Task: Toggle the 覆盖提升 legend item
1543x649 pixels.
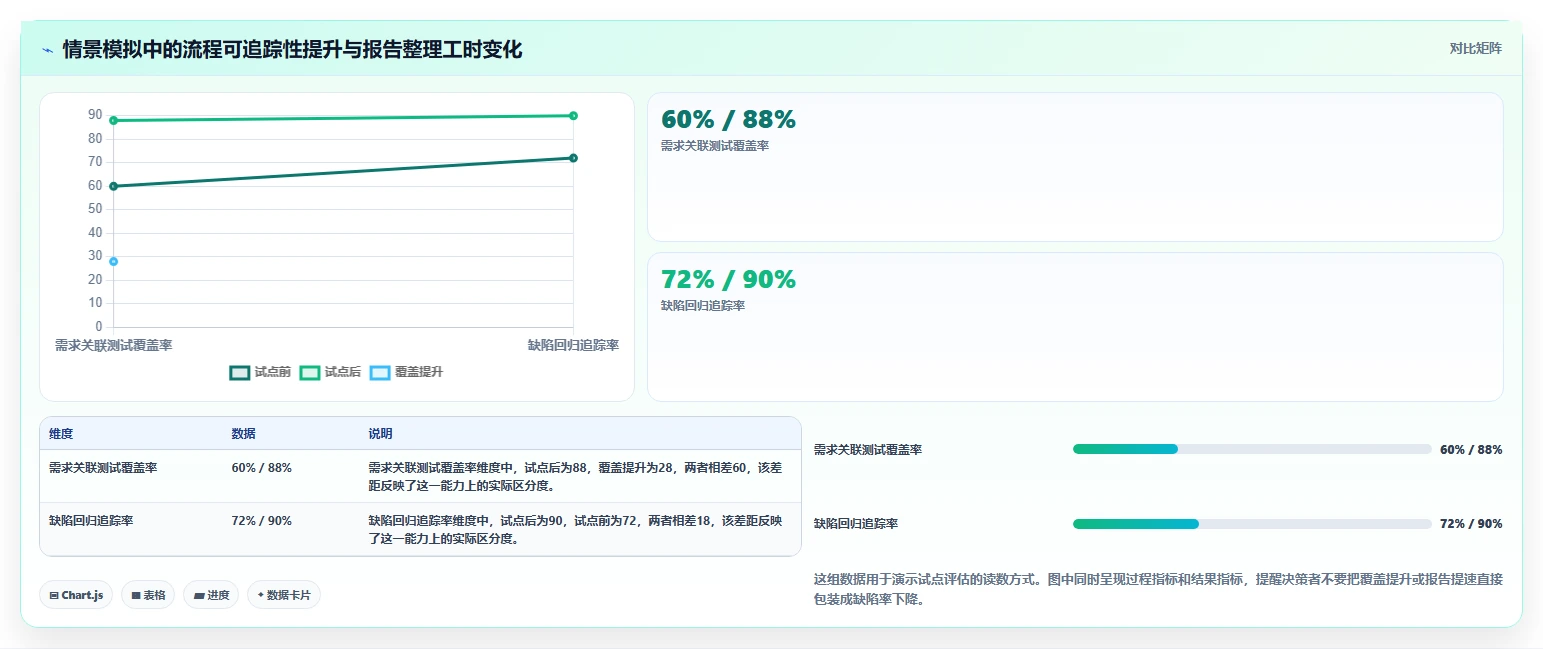Action: coord(406,372)
